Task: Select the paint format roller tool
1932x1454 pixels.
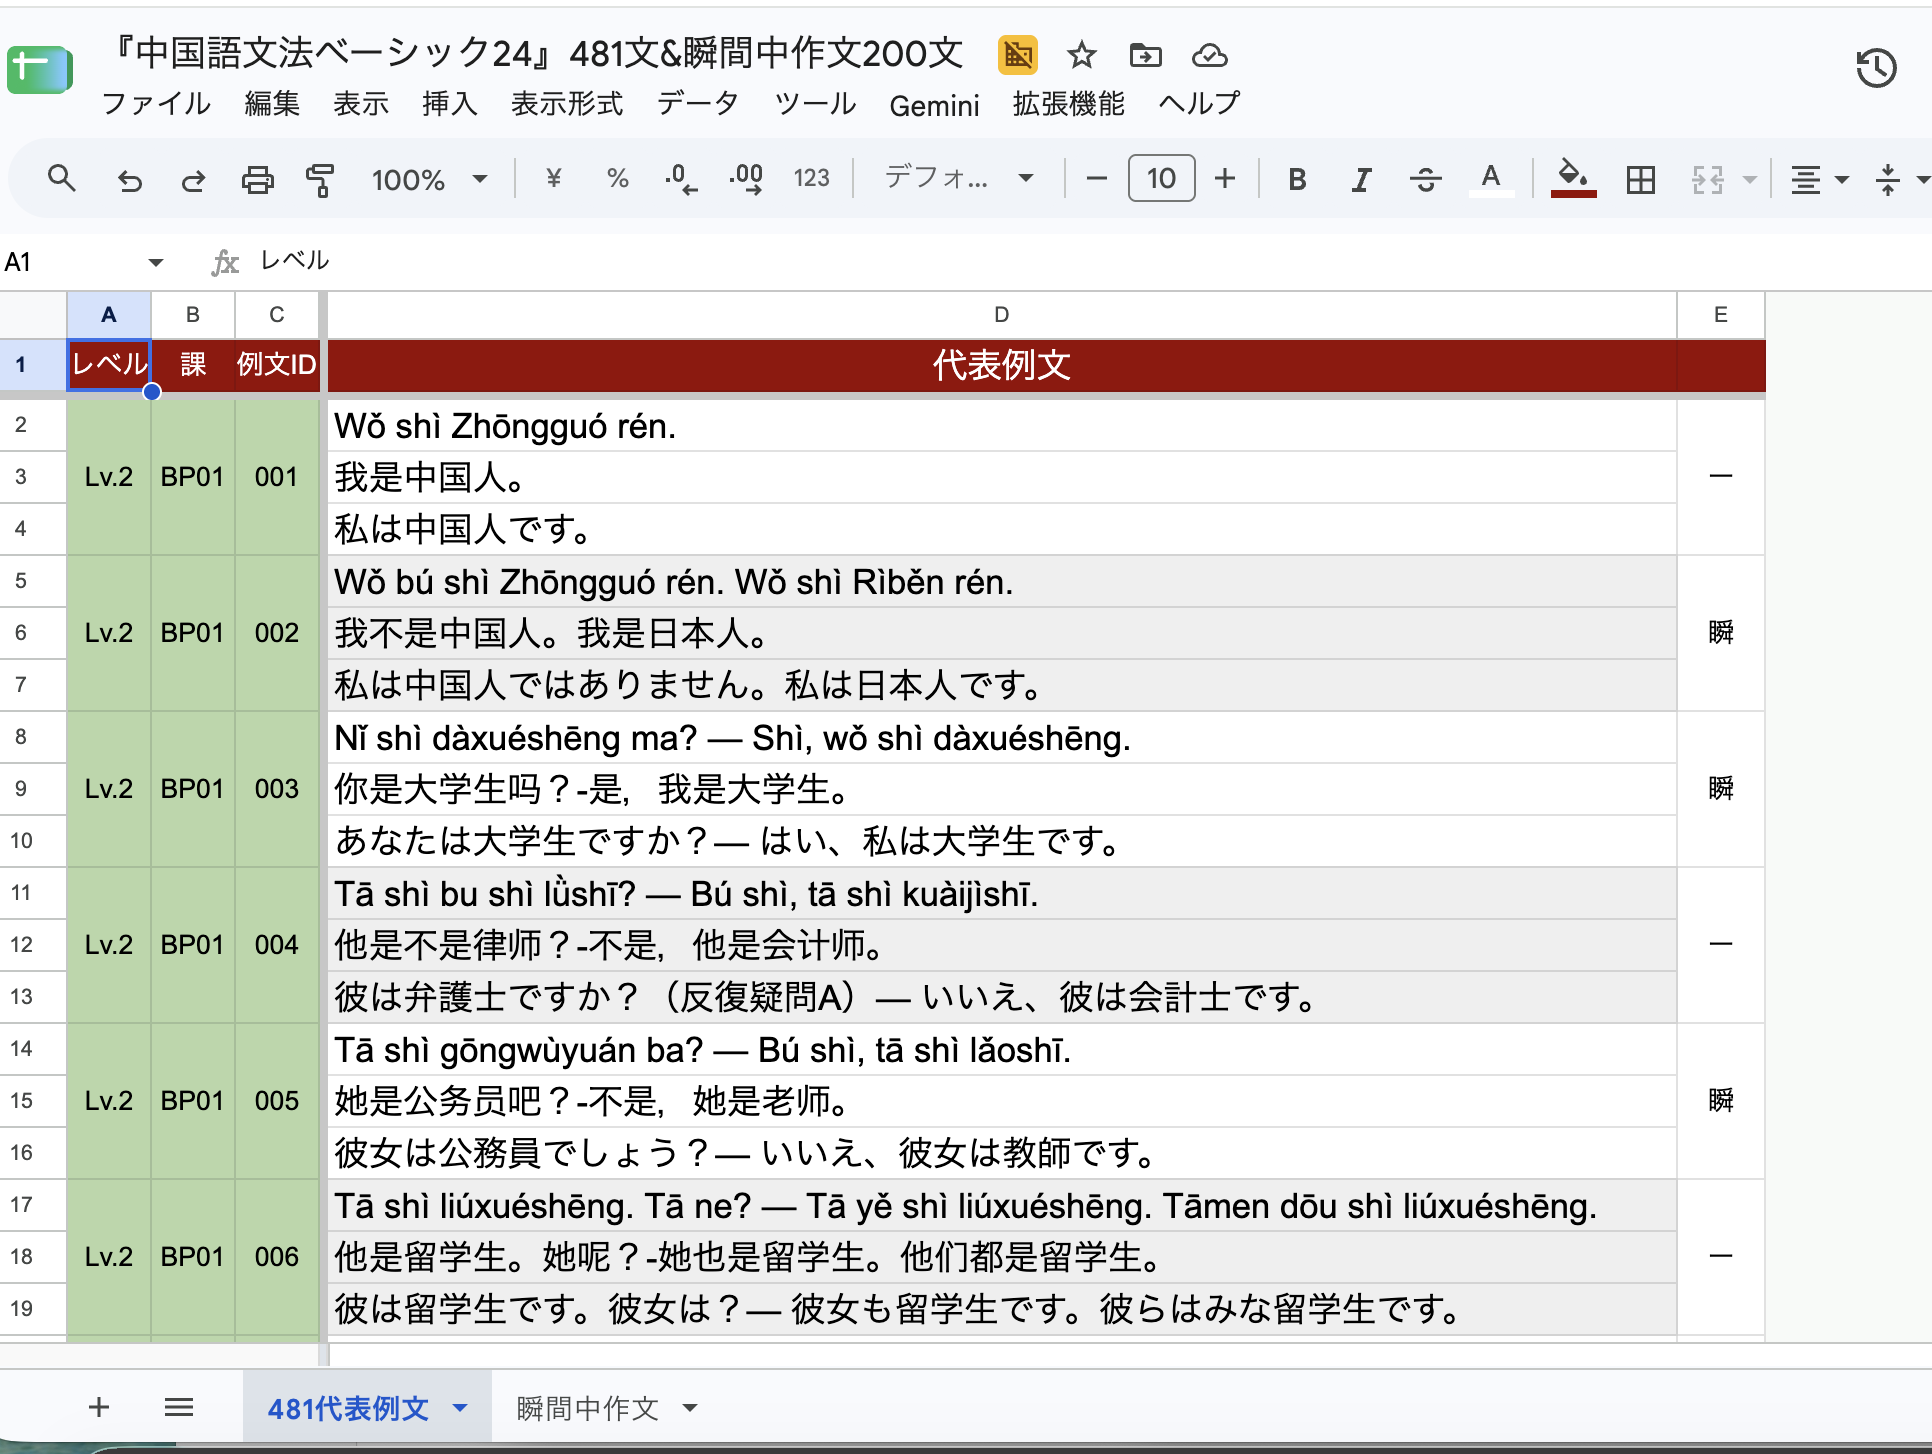Action: [320, 180]
